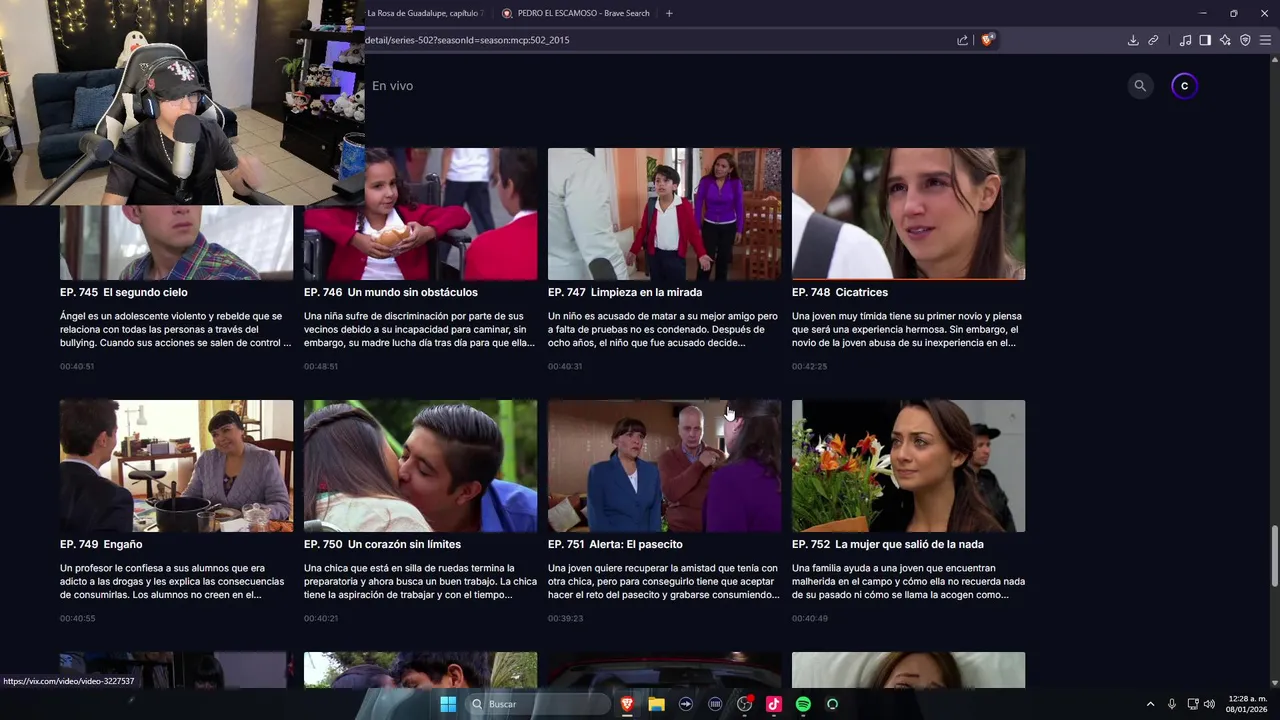Open title EP. 749 Engaño
This screenshot has width=1280, height=720.
click(101, 544)
